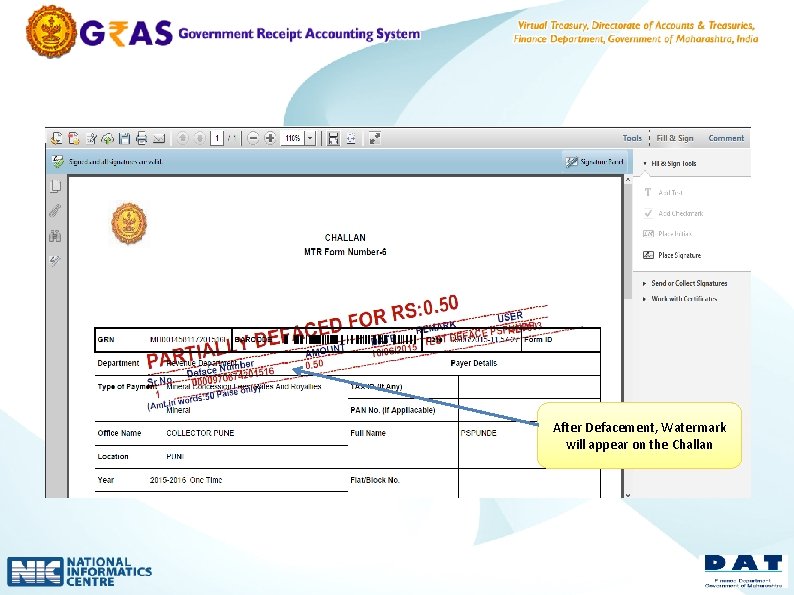This screenshot has width=794, height=595.
Task: Open the zoom level dropdown arrow
Action: pos(310,138)
